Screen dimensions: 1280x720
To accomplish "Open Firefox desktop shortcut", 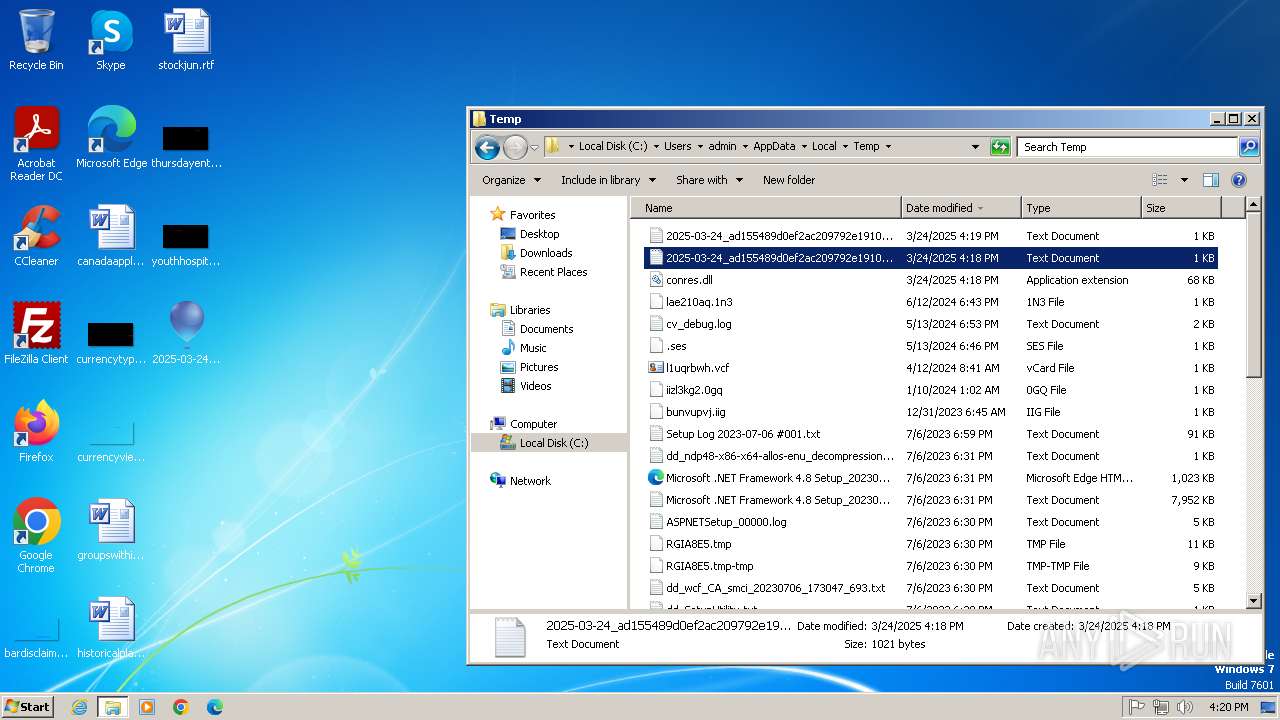I will pyautogui.click(x=36, y=432).
